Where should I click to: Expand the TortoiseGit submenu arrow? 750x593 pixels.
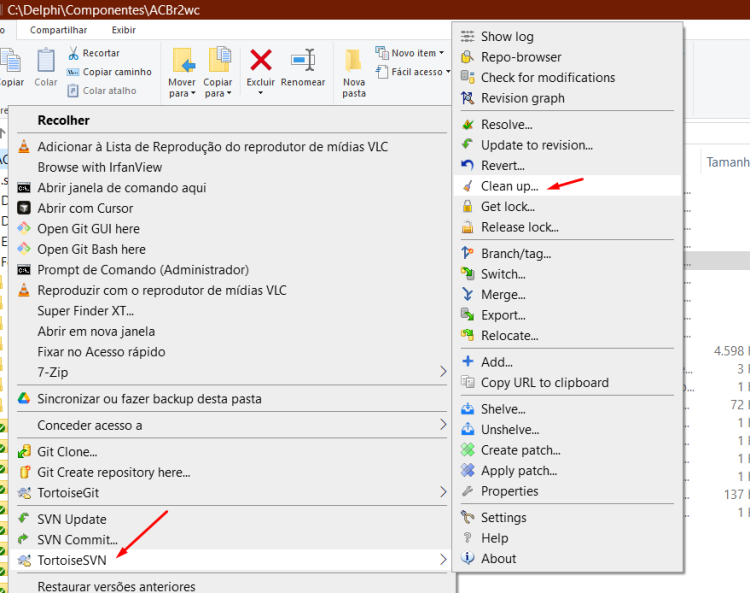point(443,492)
